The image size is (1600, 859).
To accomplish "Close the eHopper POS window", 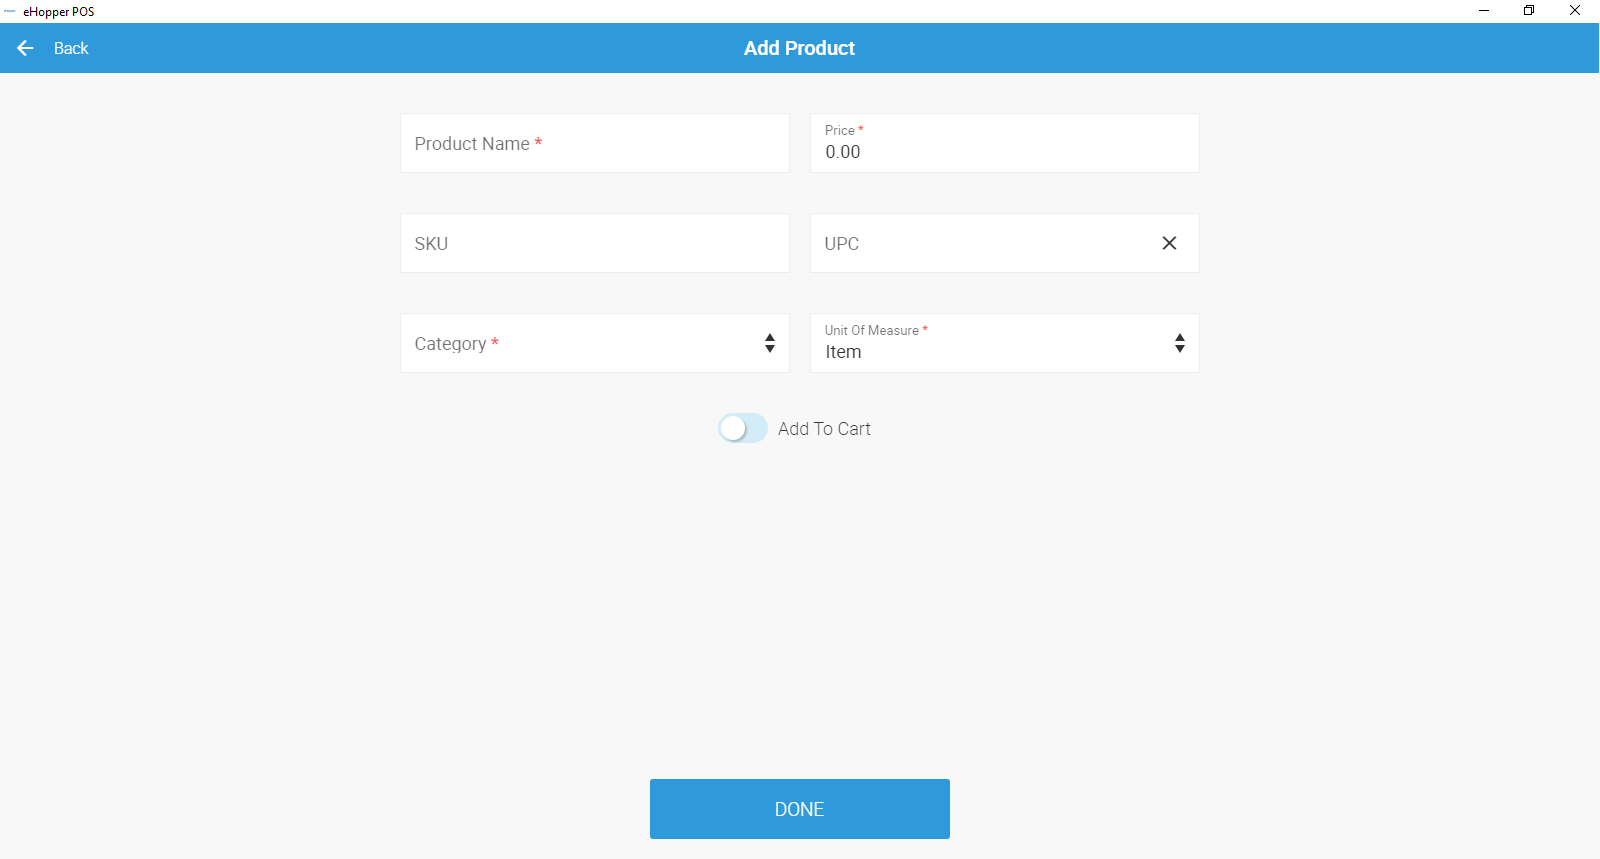I will [1575, 11].
